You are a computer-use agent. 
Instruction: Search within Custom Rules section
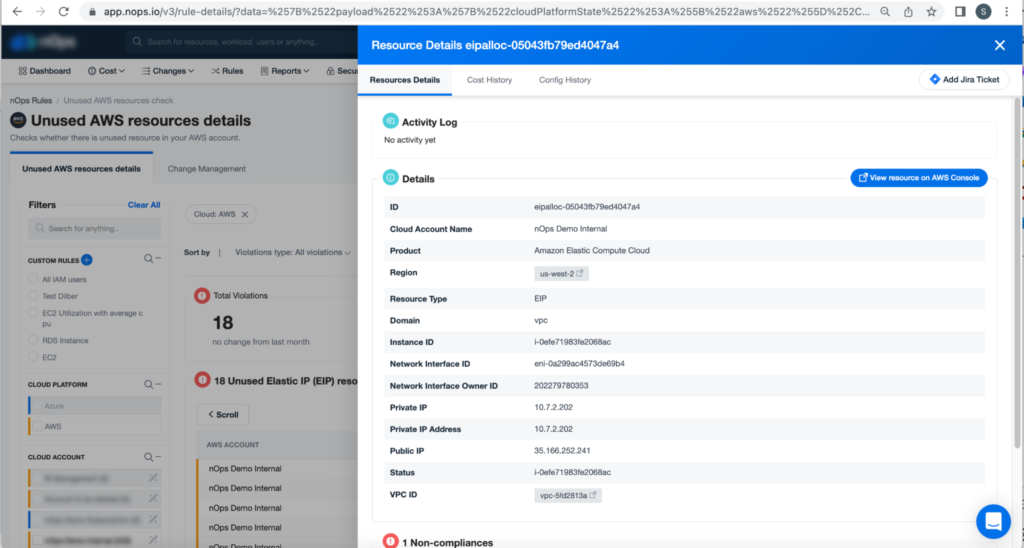coord(149,259)
